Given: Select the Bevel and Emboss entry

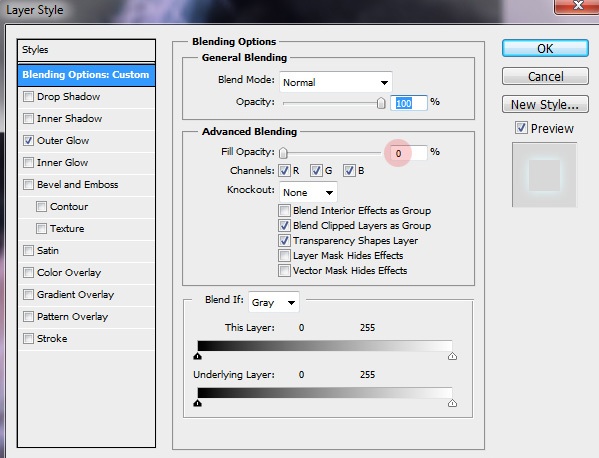Looking at the screenshot, I should pyautogui.click(x=78, y=184).
